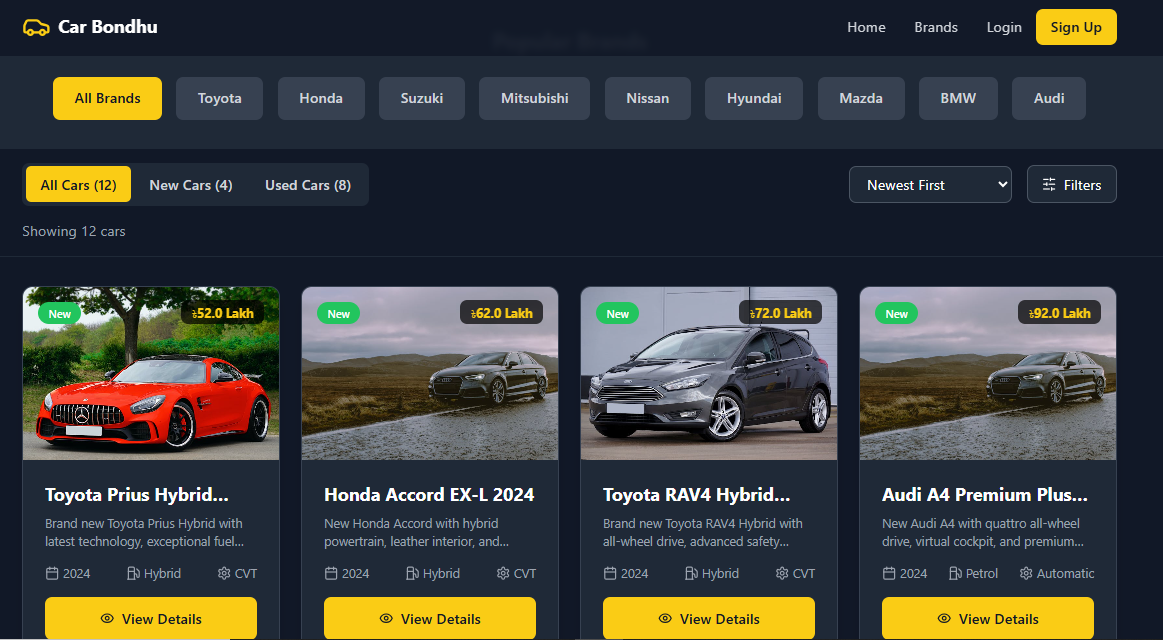Click the Honda Accord EX-L 2024 title
This screenshot has height=640, width=1163.
[429, 495]
